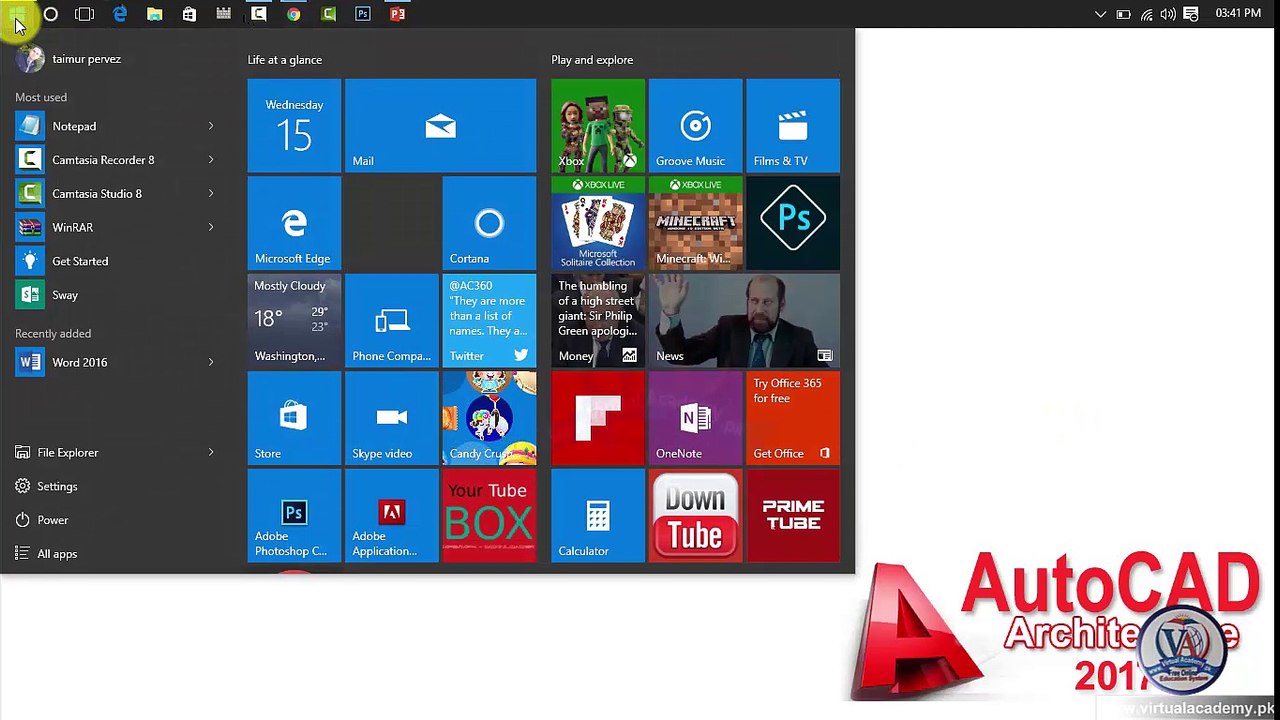Open the Microsoft Edge tile
Viewport: 1280px width, 720px height.
click(x=294, y=224)
